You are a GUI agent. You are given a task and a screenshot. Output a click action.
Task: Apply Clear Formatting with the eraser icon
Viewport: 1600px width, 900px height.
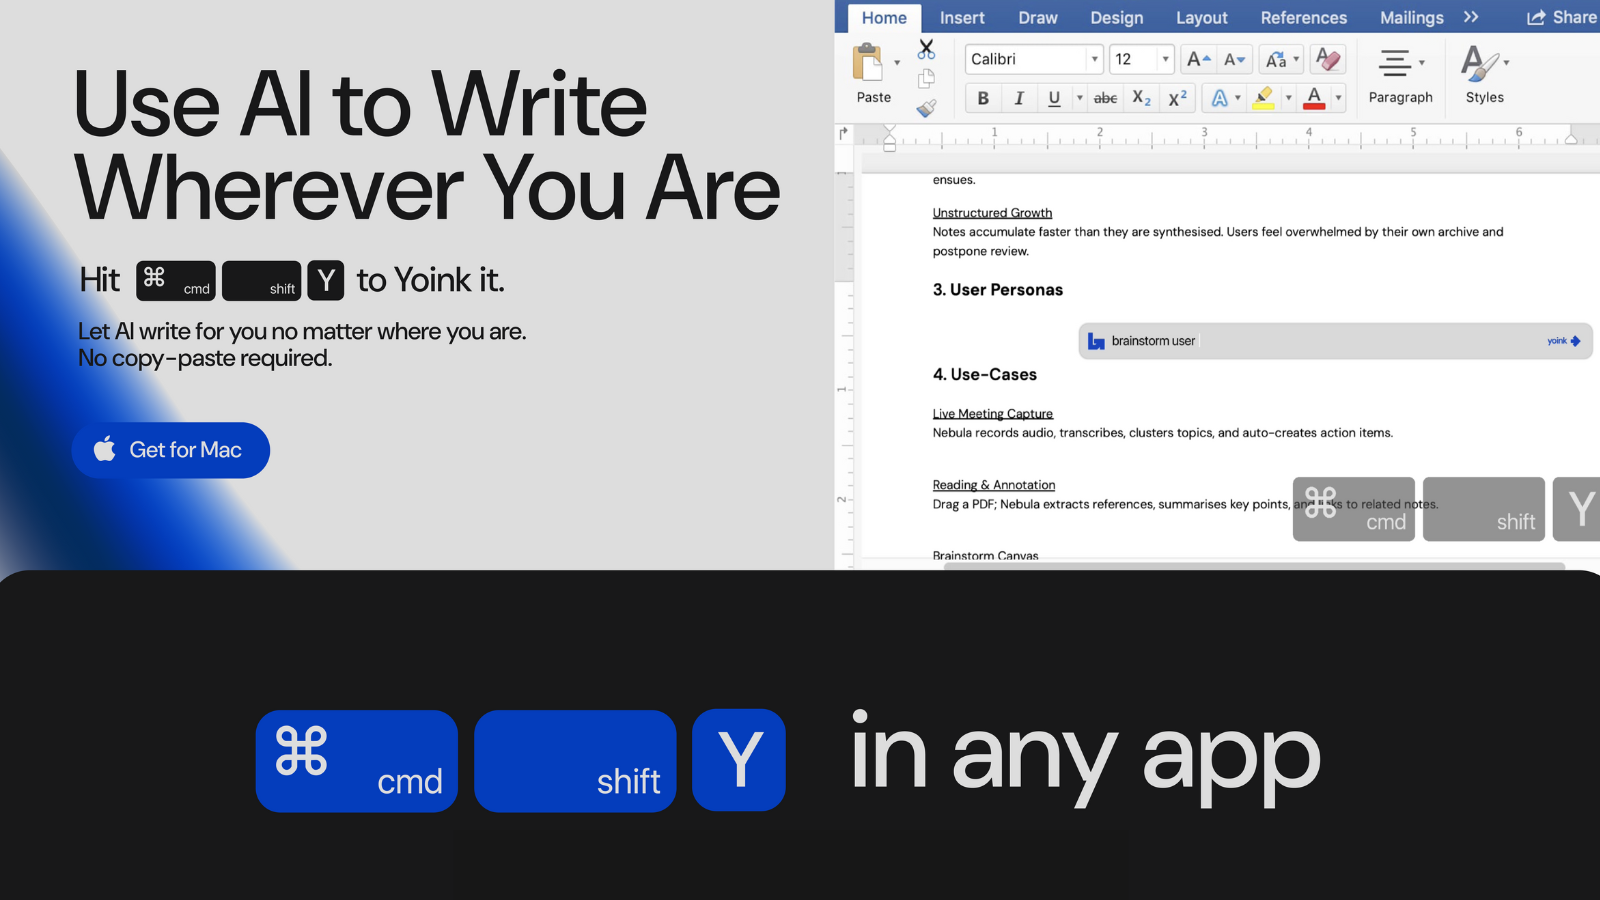(x=1327, y=60)
